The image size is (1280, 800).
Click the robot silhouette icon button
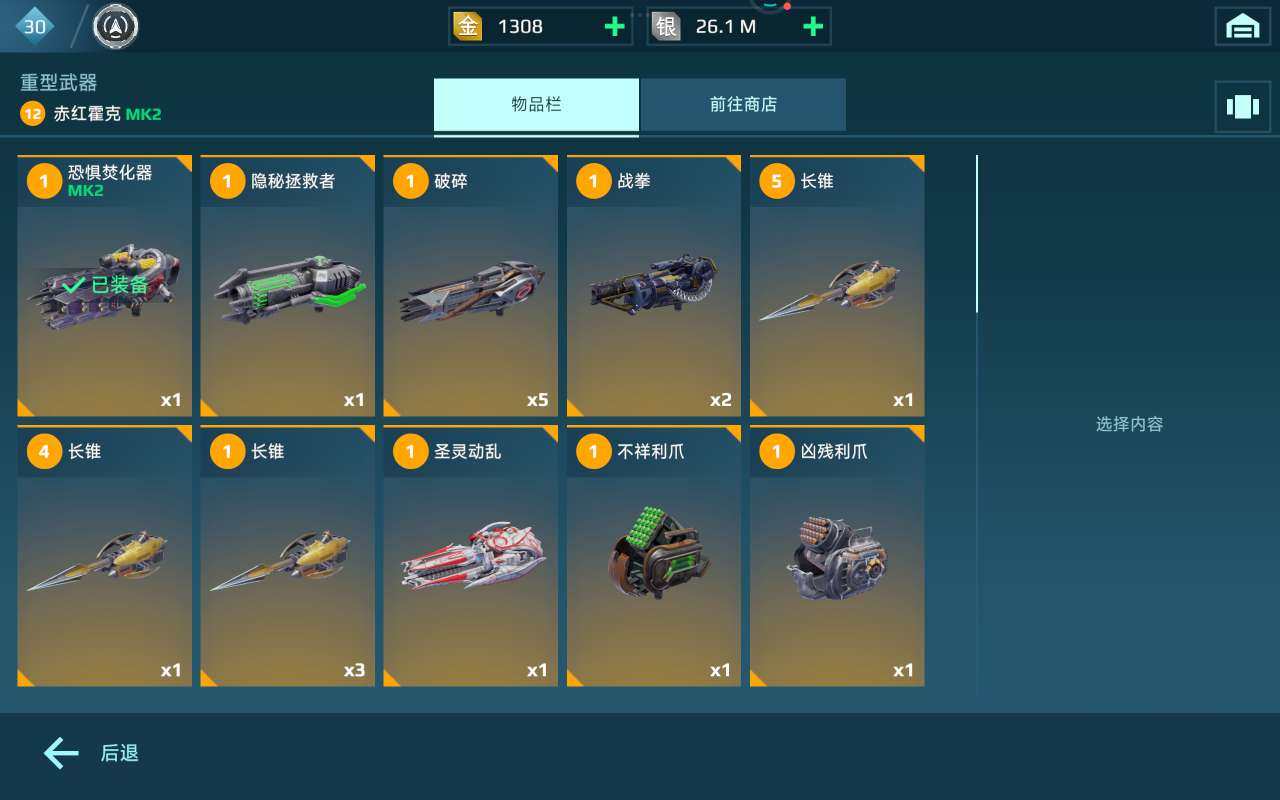1242,107
